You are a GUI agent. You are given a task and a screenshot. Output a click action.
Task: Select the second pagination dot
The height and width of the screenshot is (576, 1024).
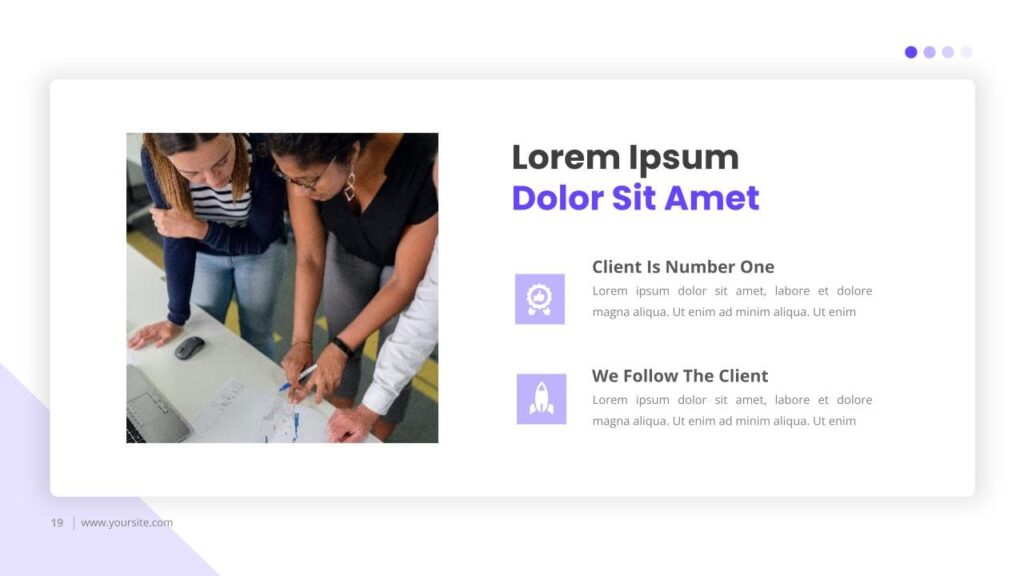point(929,52)
